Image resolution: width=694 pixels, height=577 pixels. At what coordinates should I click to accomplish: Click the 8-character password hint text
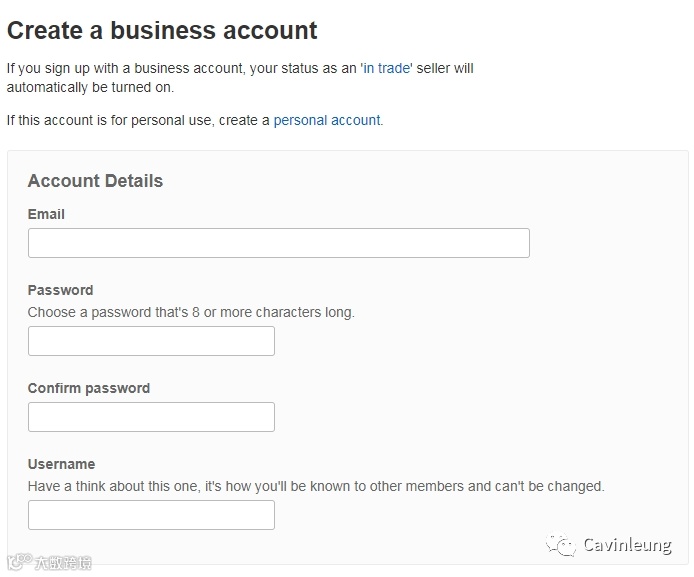point(191,312)
